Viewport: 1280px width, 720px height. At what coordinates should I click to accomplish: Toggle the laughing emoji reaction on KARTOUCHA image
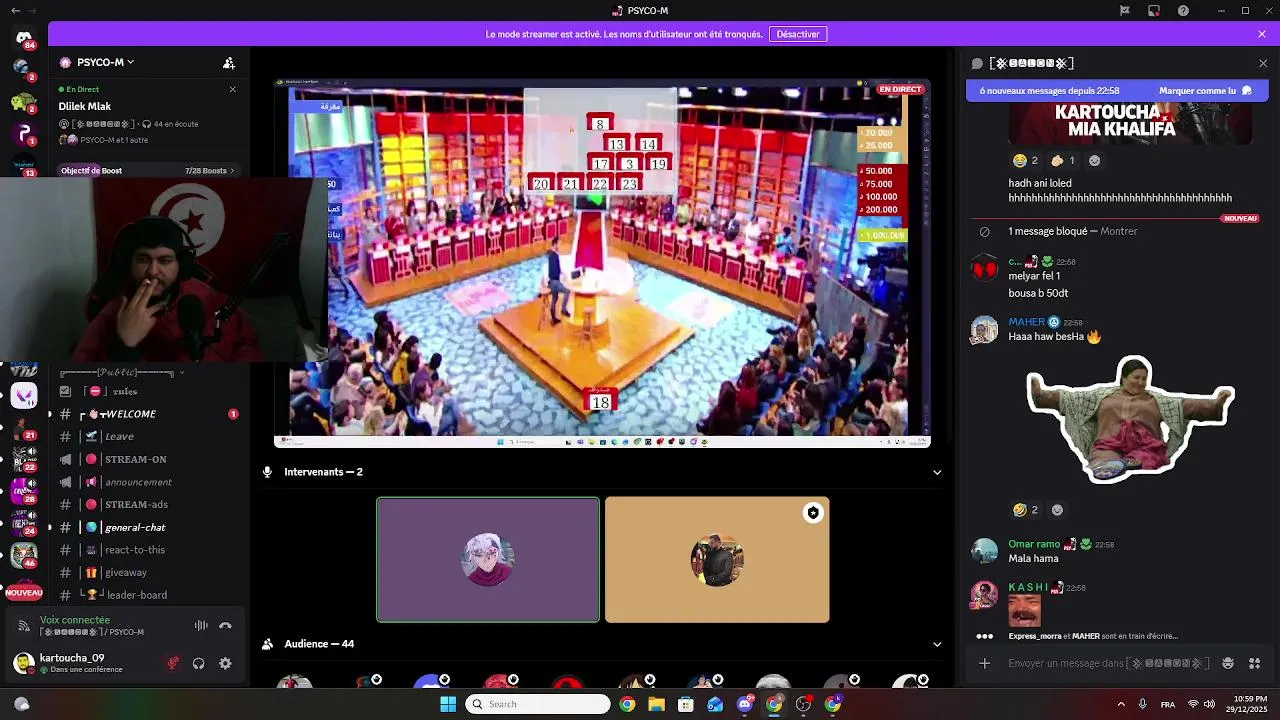(x=1025, y=160)
